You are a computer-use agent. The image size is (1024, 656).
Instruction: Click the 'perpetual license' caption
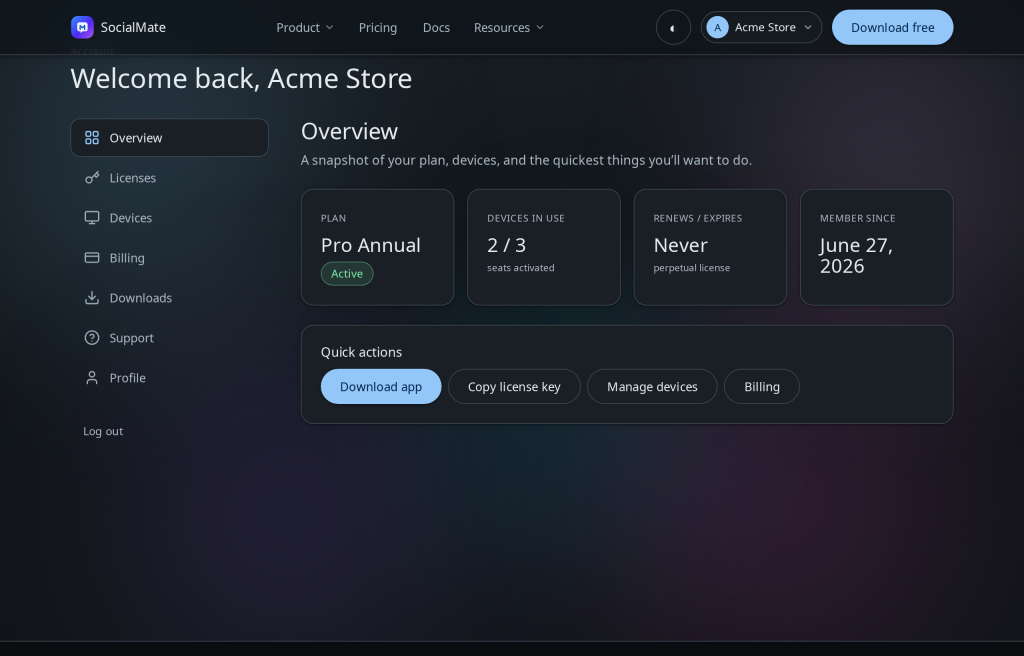pos(692,268)
